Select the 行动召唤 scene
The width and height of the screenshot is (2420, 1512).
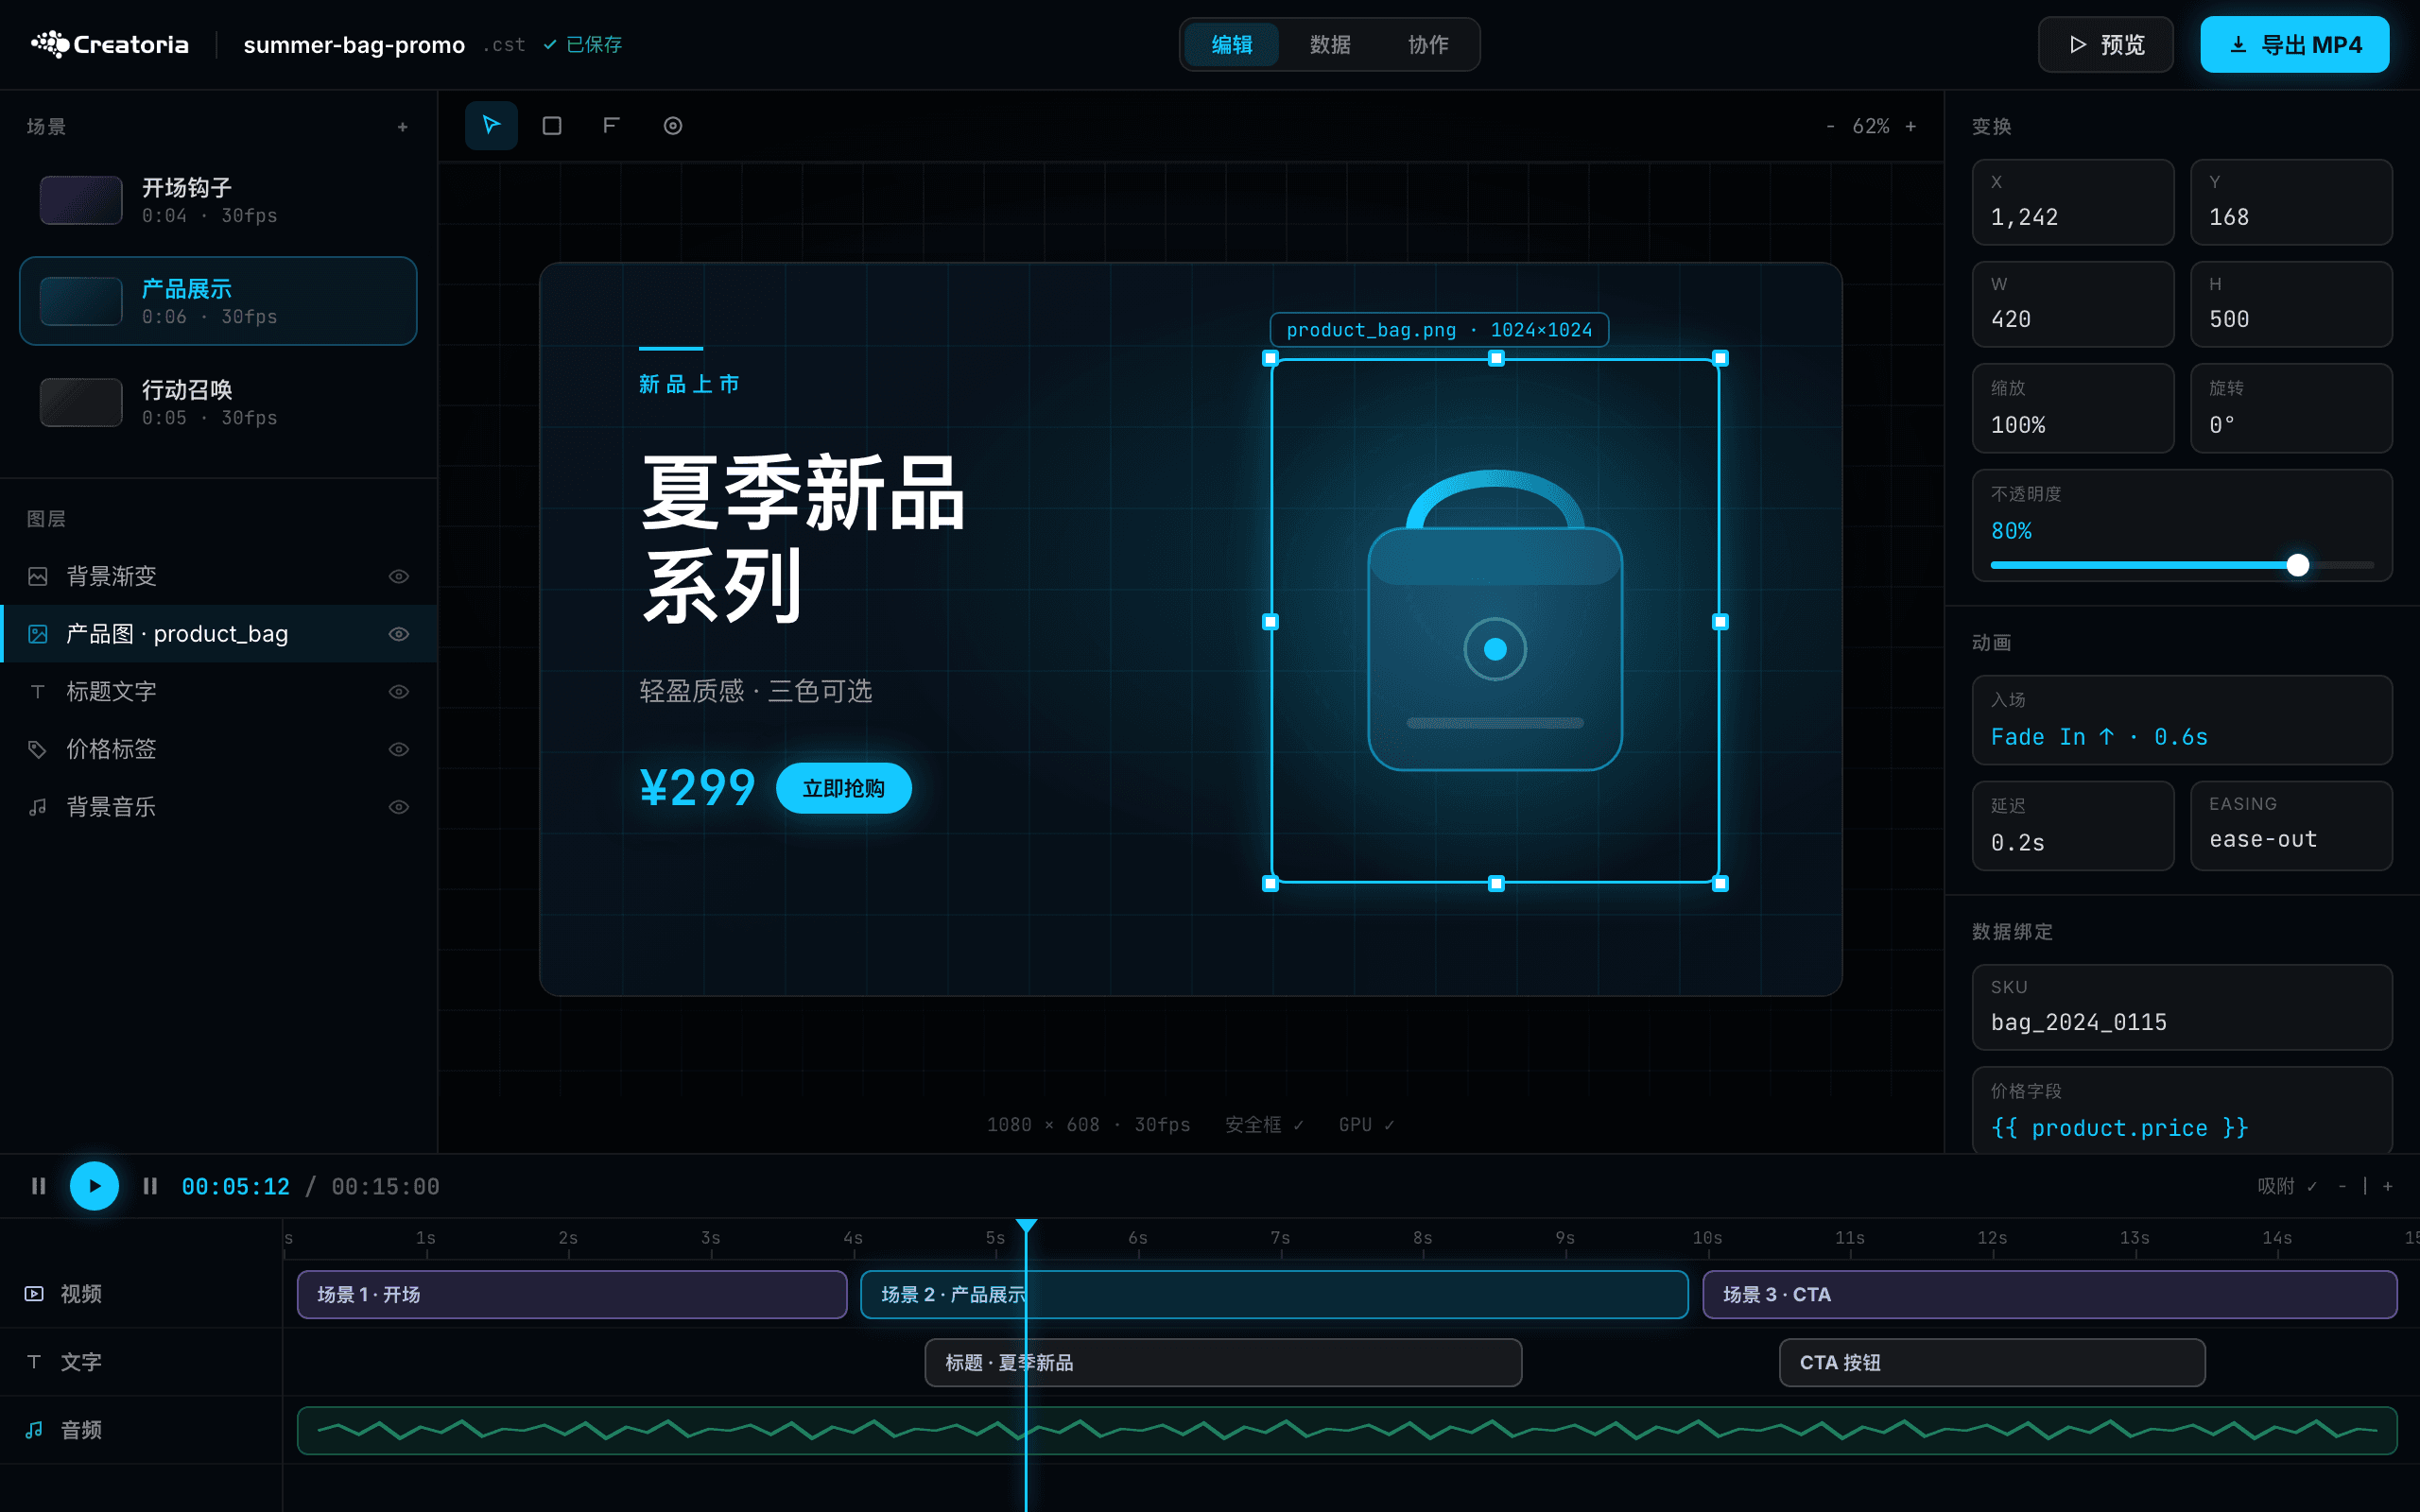point(218,402)
